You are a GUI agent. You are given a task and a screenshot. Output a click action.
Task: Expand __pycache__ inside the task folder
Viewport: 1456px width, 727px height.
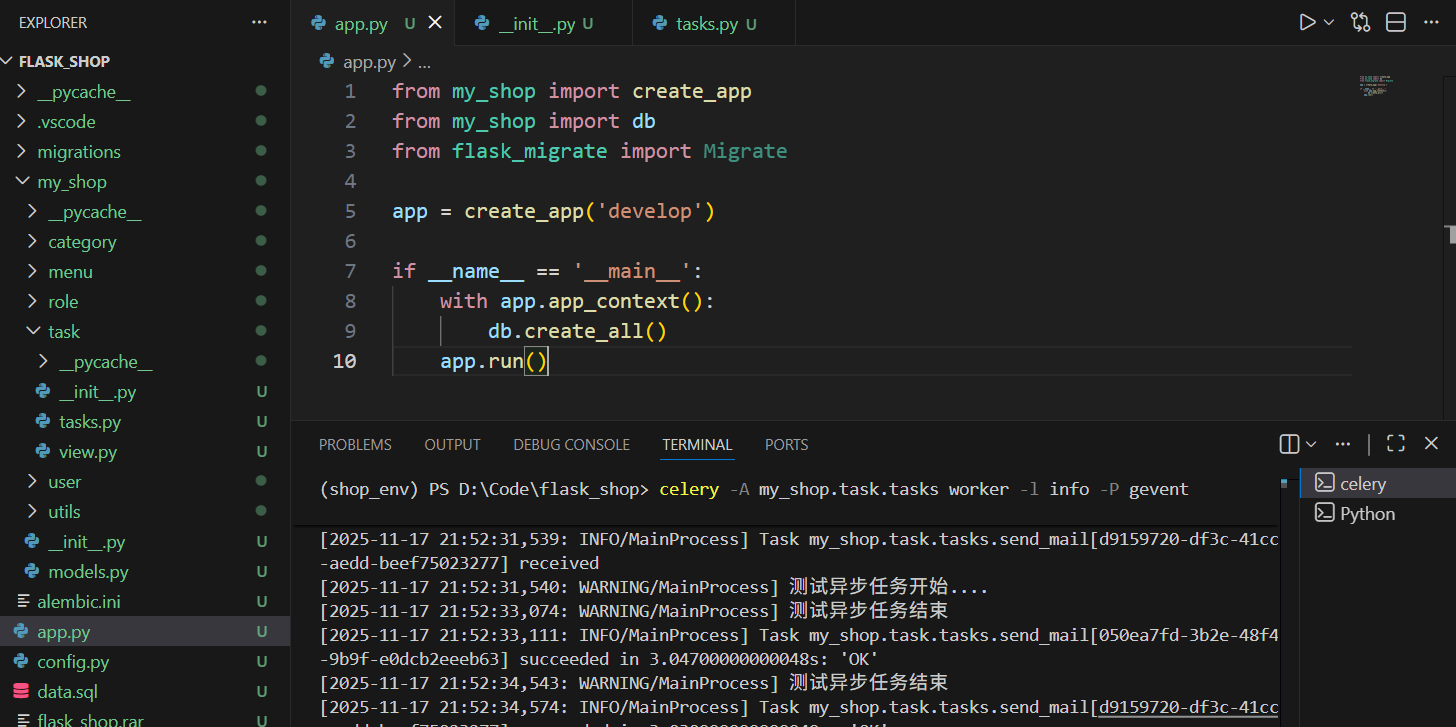(x=145, y=362)
